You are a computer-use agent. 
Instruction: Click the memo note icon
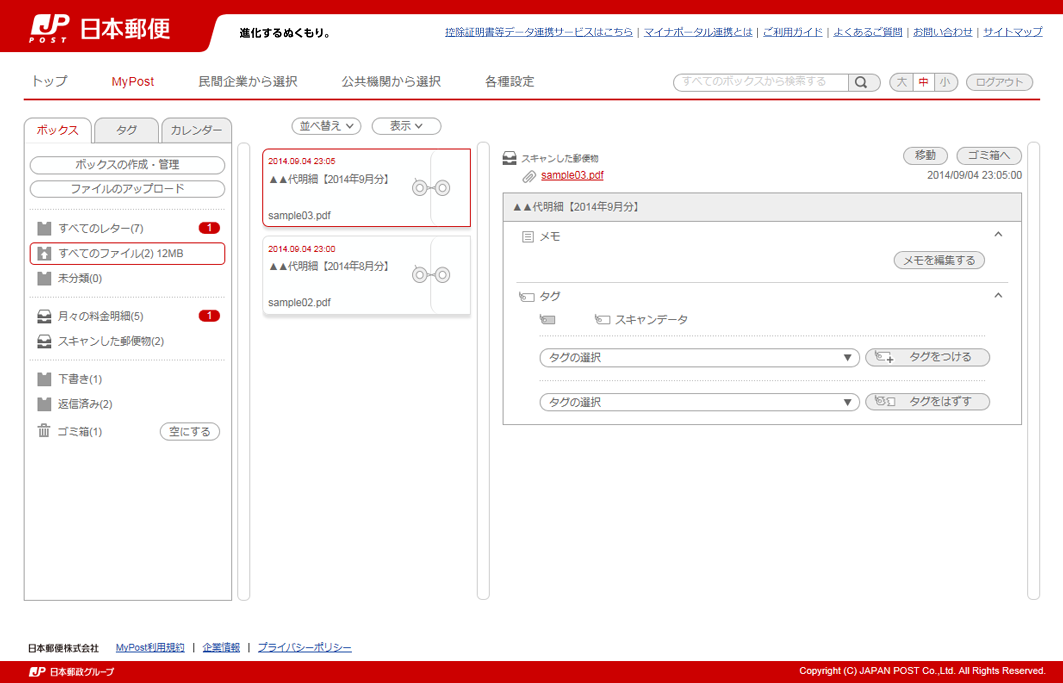(527, 237)
